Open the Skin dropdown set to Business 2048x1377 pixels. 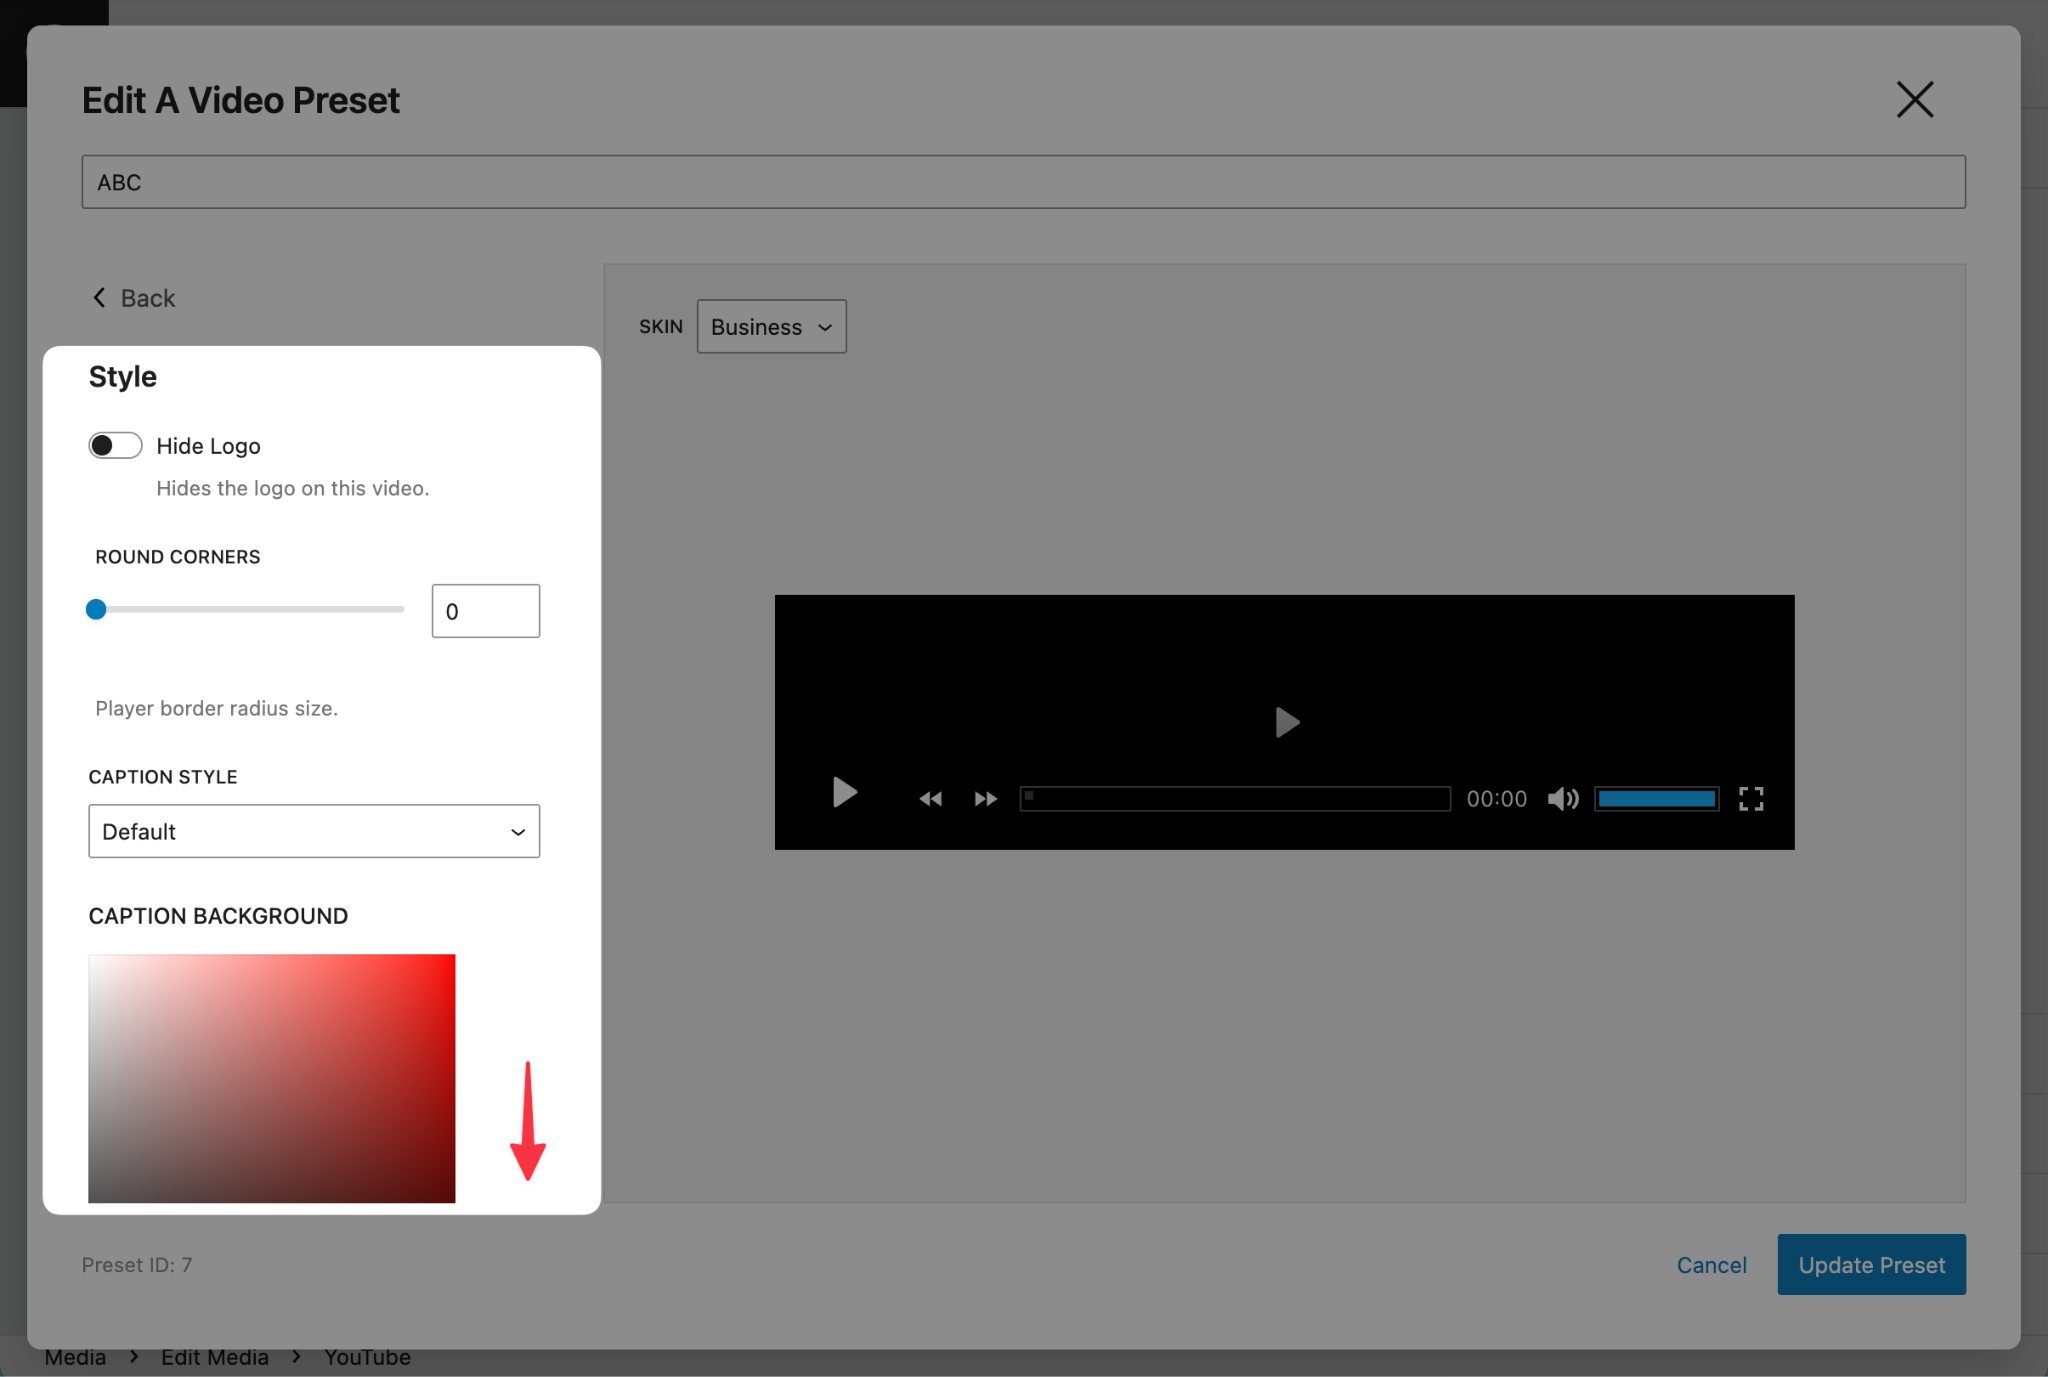pos(770,326)
